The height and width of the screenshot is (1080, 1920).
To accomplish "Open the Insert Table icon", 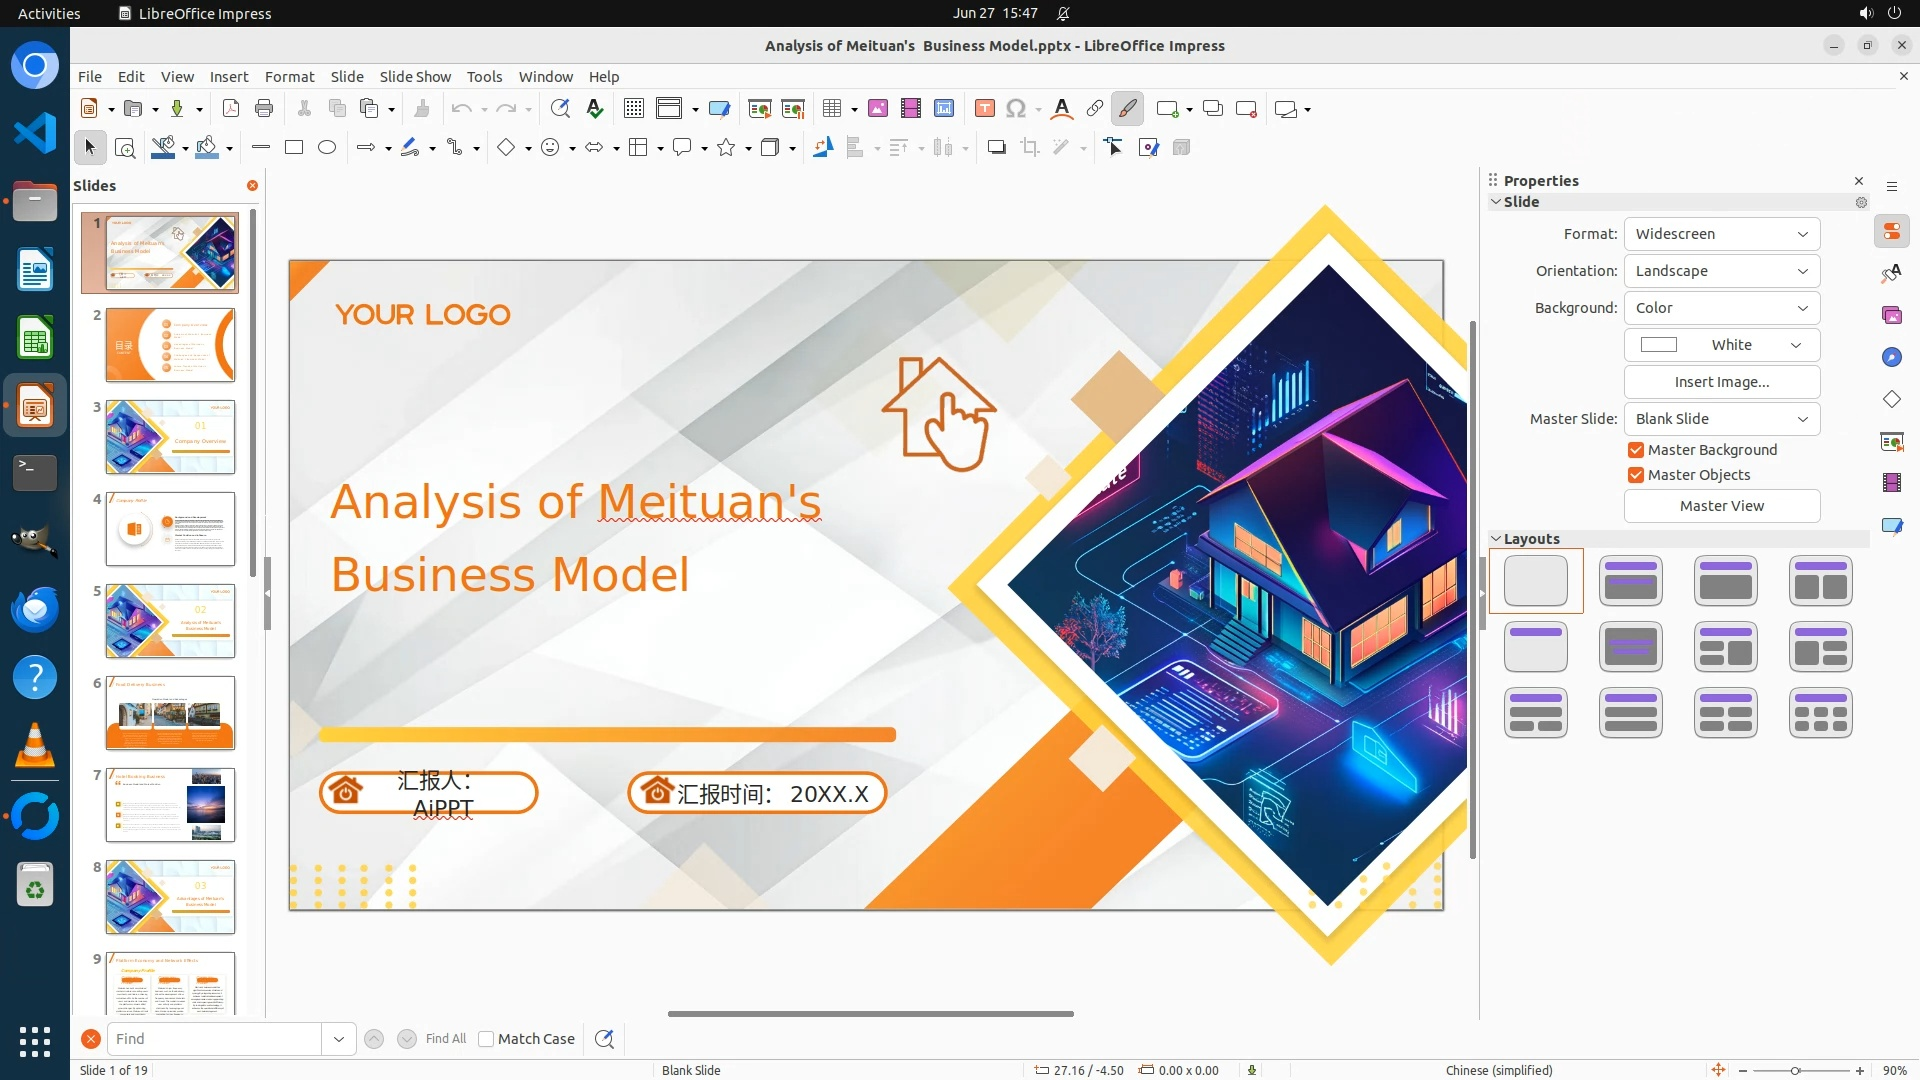I will coord(831,109).
